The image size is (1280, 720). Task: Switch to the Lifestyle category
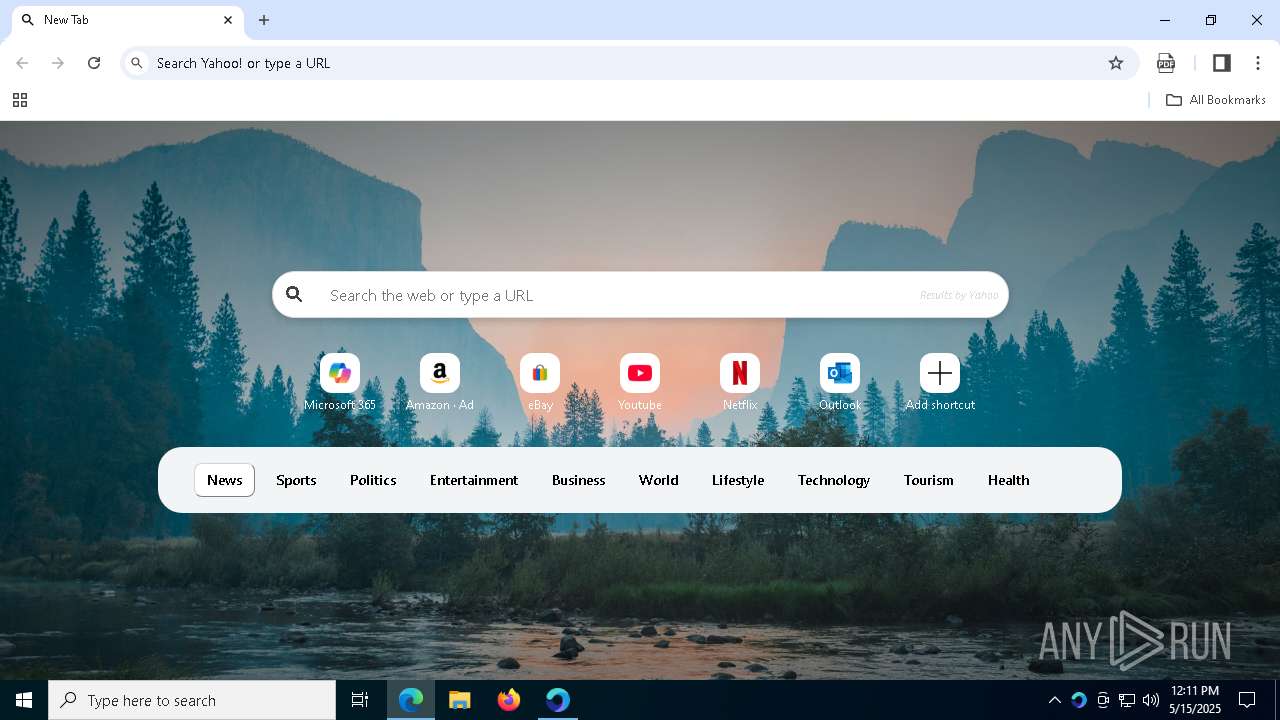tap(738, 480)
